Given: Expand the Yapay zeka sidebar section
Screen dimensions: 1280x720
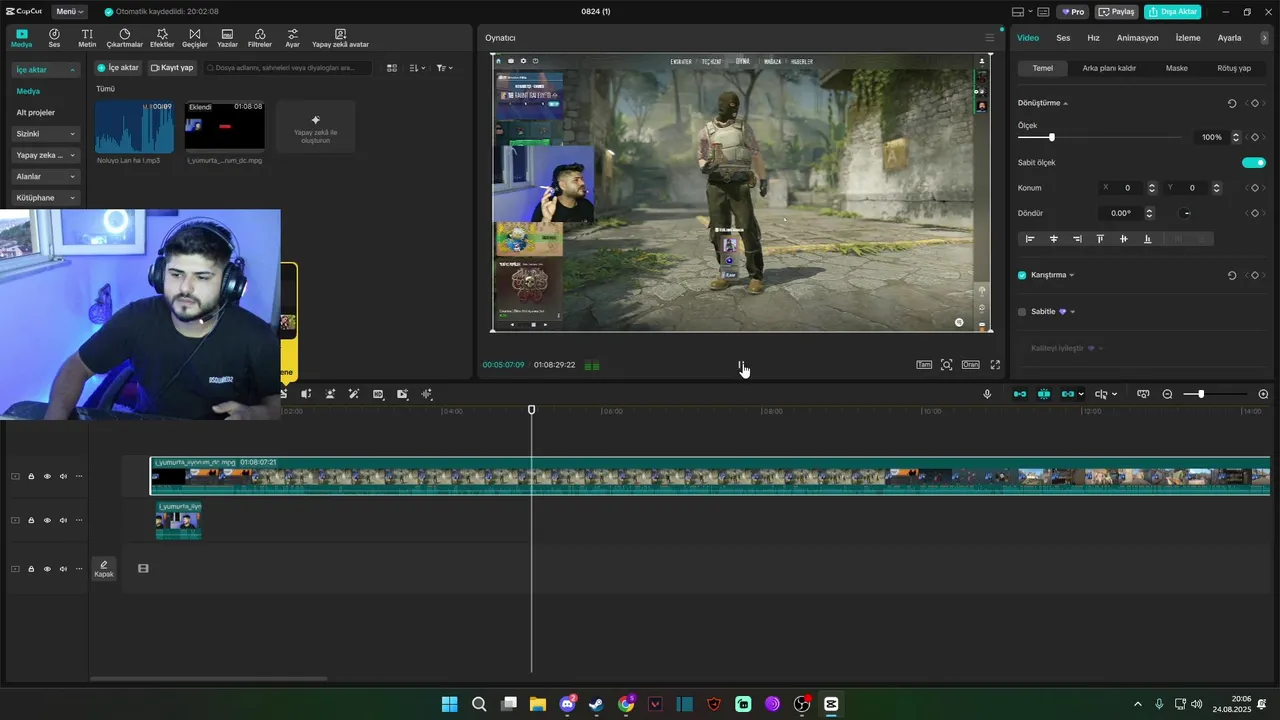Looking at the screenshot, I should pos(45,155).
